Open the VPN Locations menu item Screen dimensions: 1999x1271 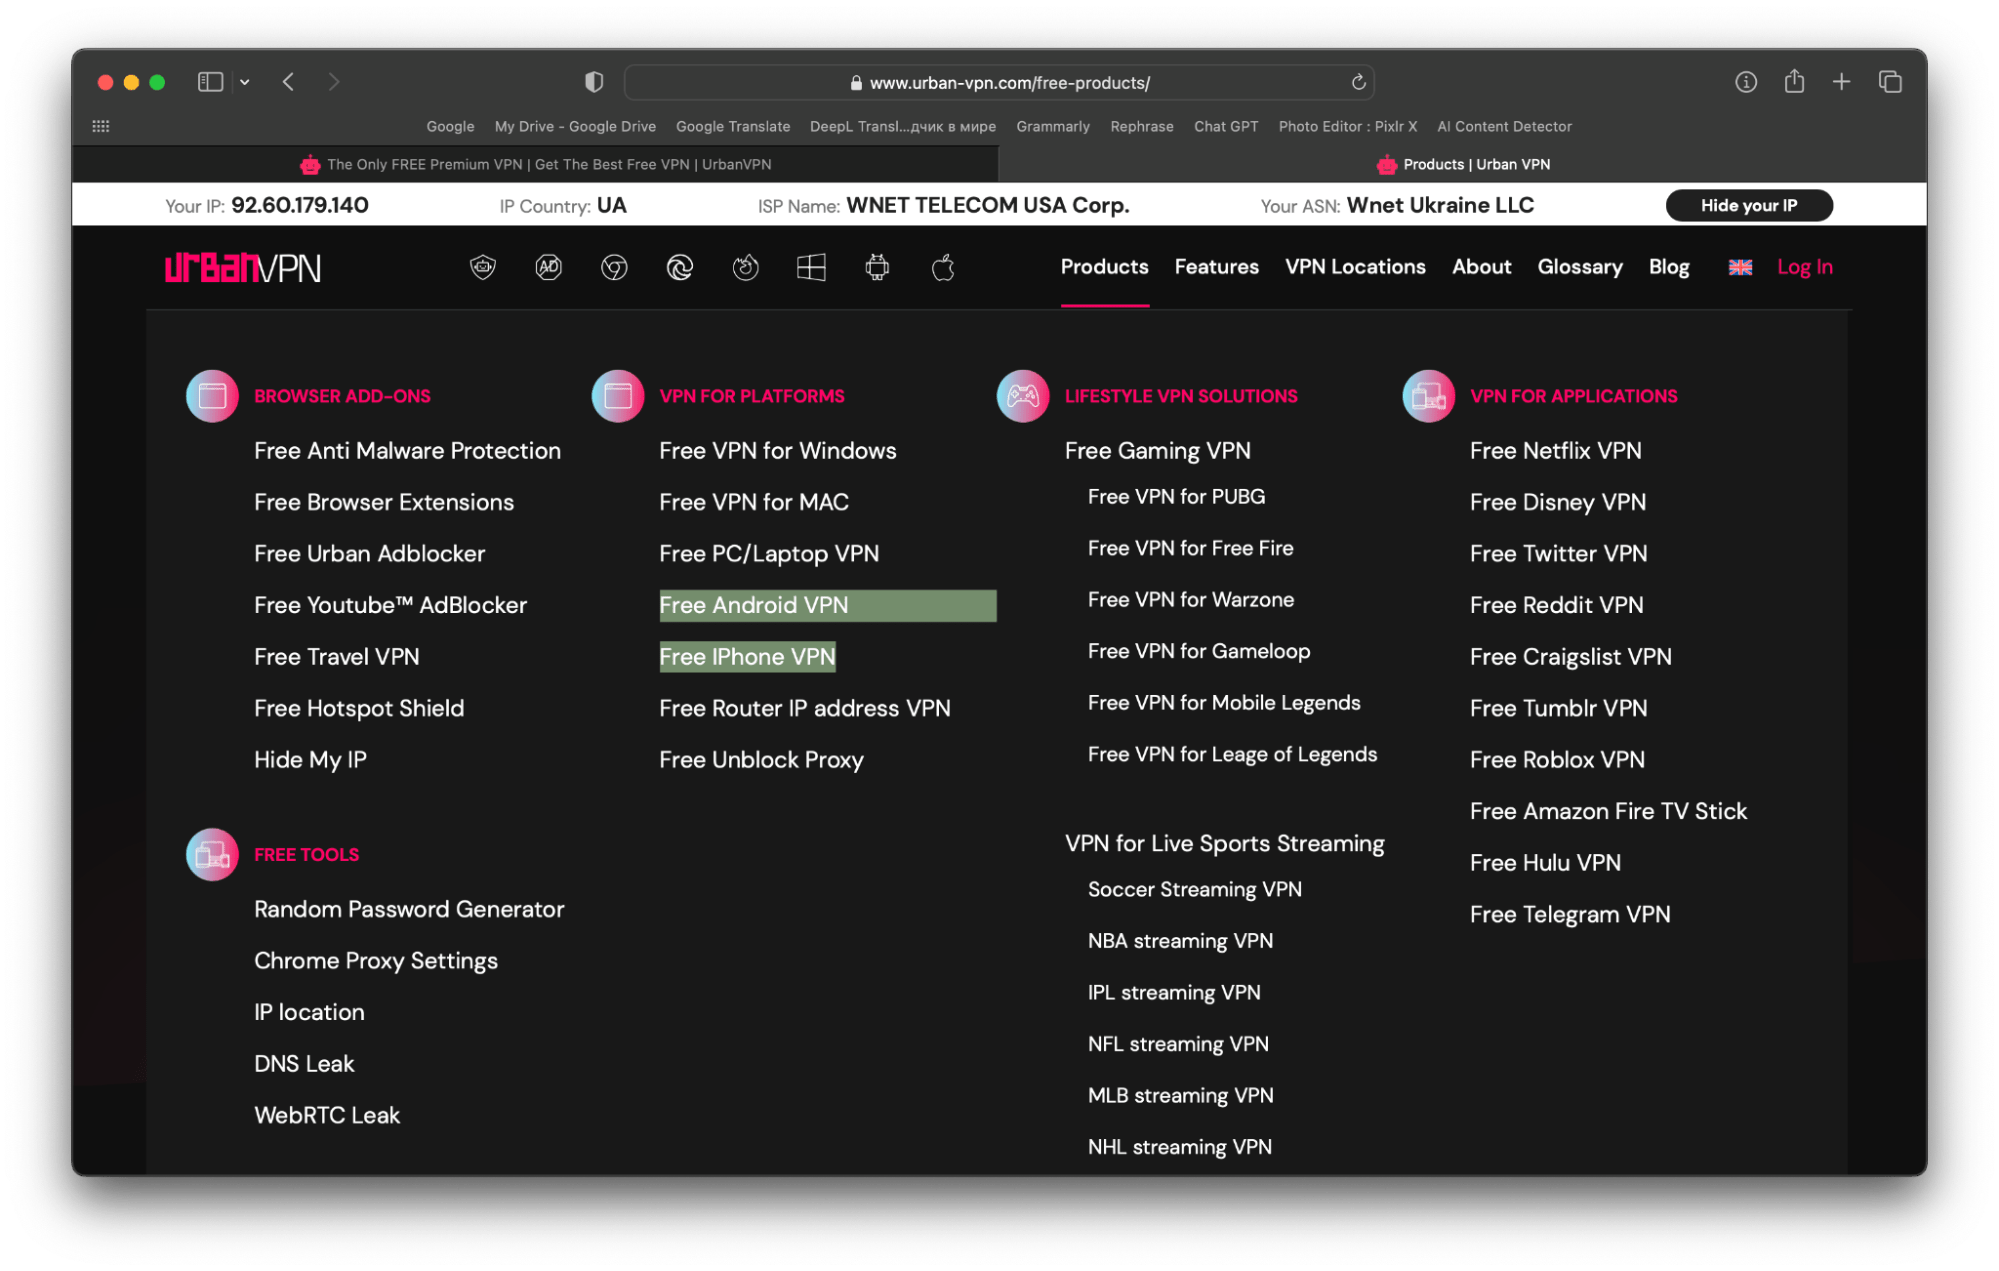tap(1355, 267)
